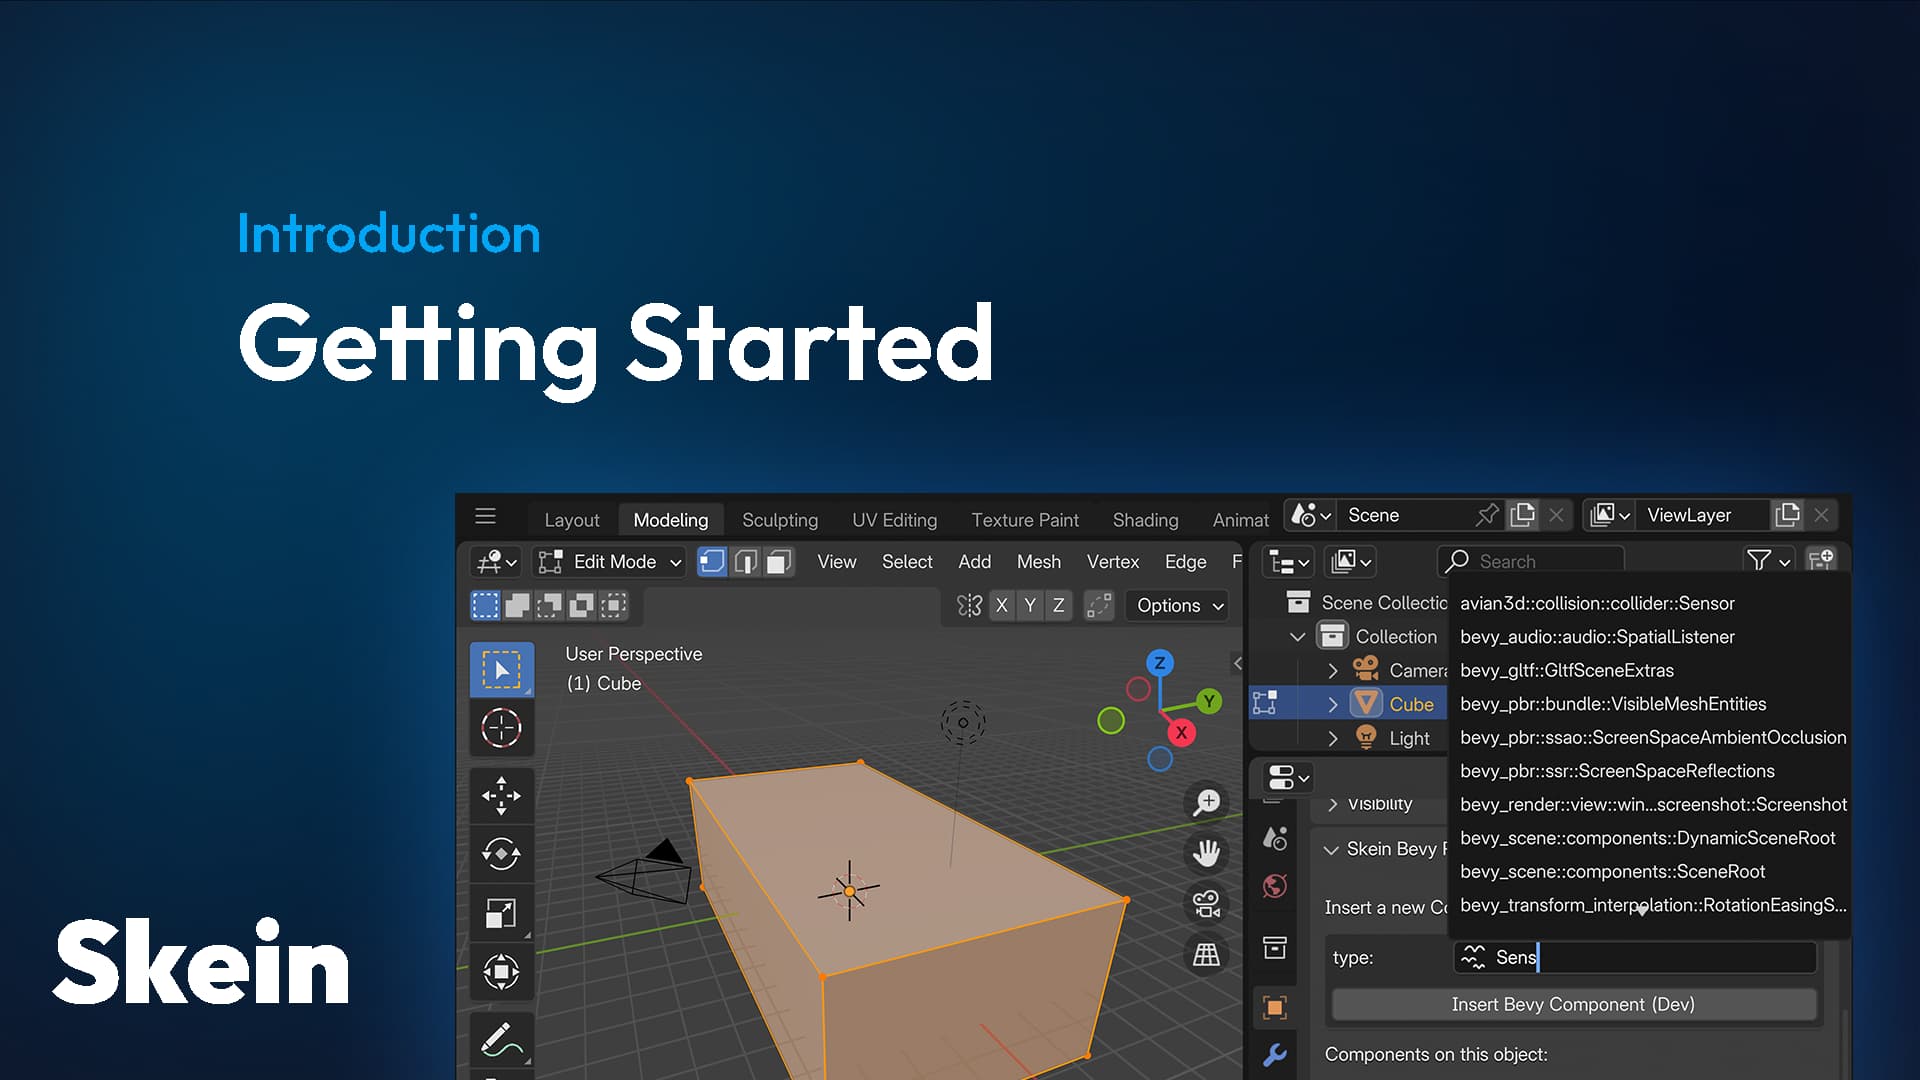This screenshot has height=1080, width=1920.
Task: Enable edge select mode
Action: pyautogui.click(x=745, y=562)
